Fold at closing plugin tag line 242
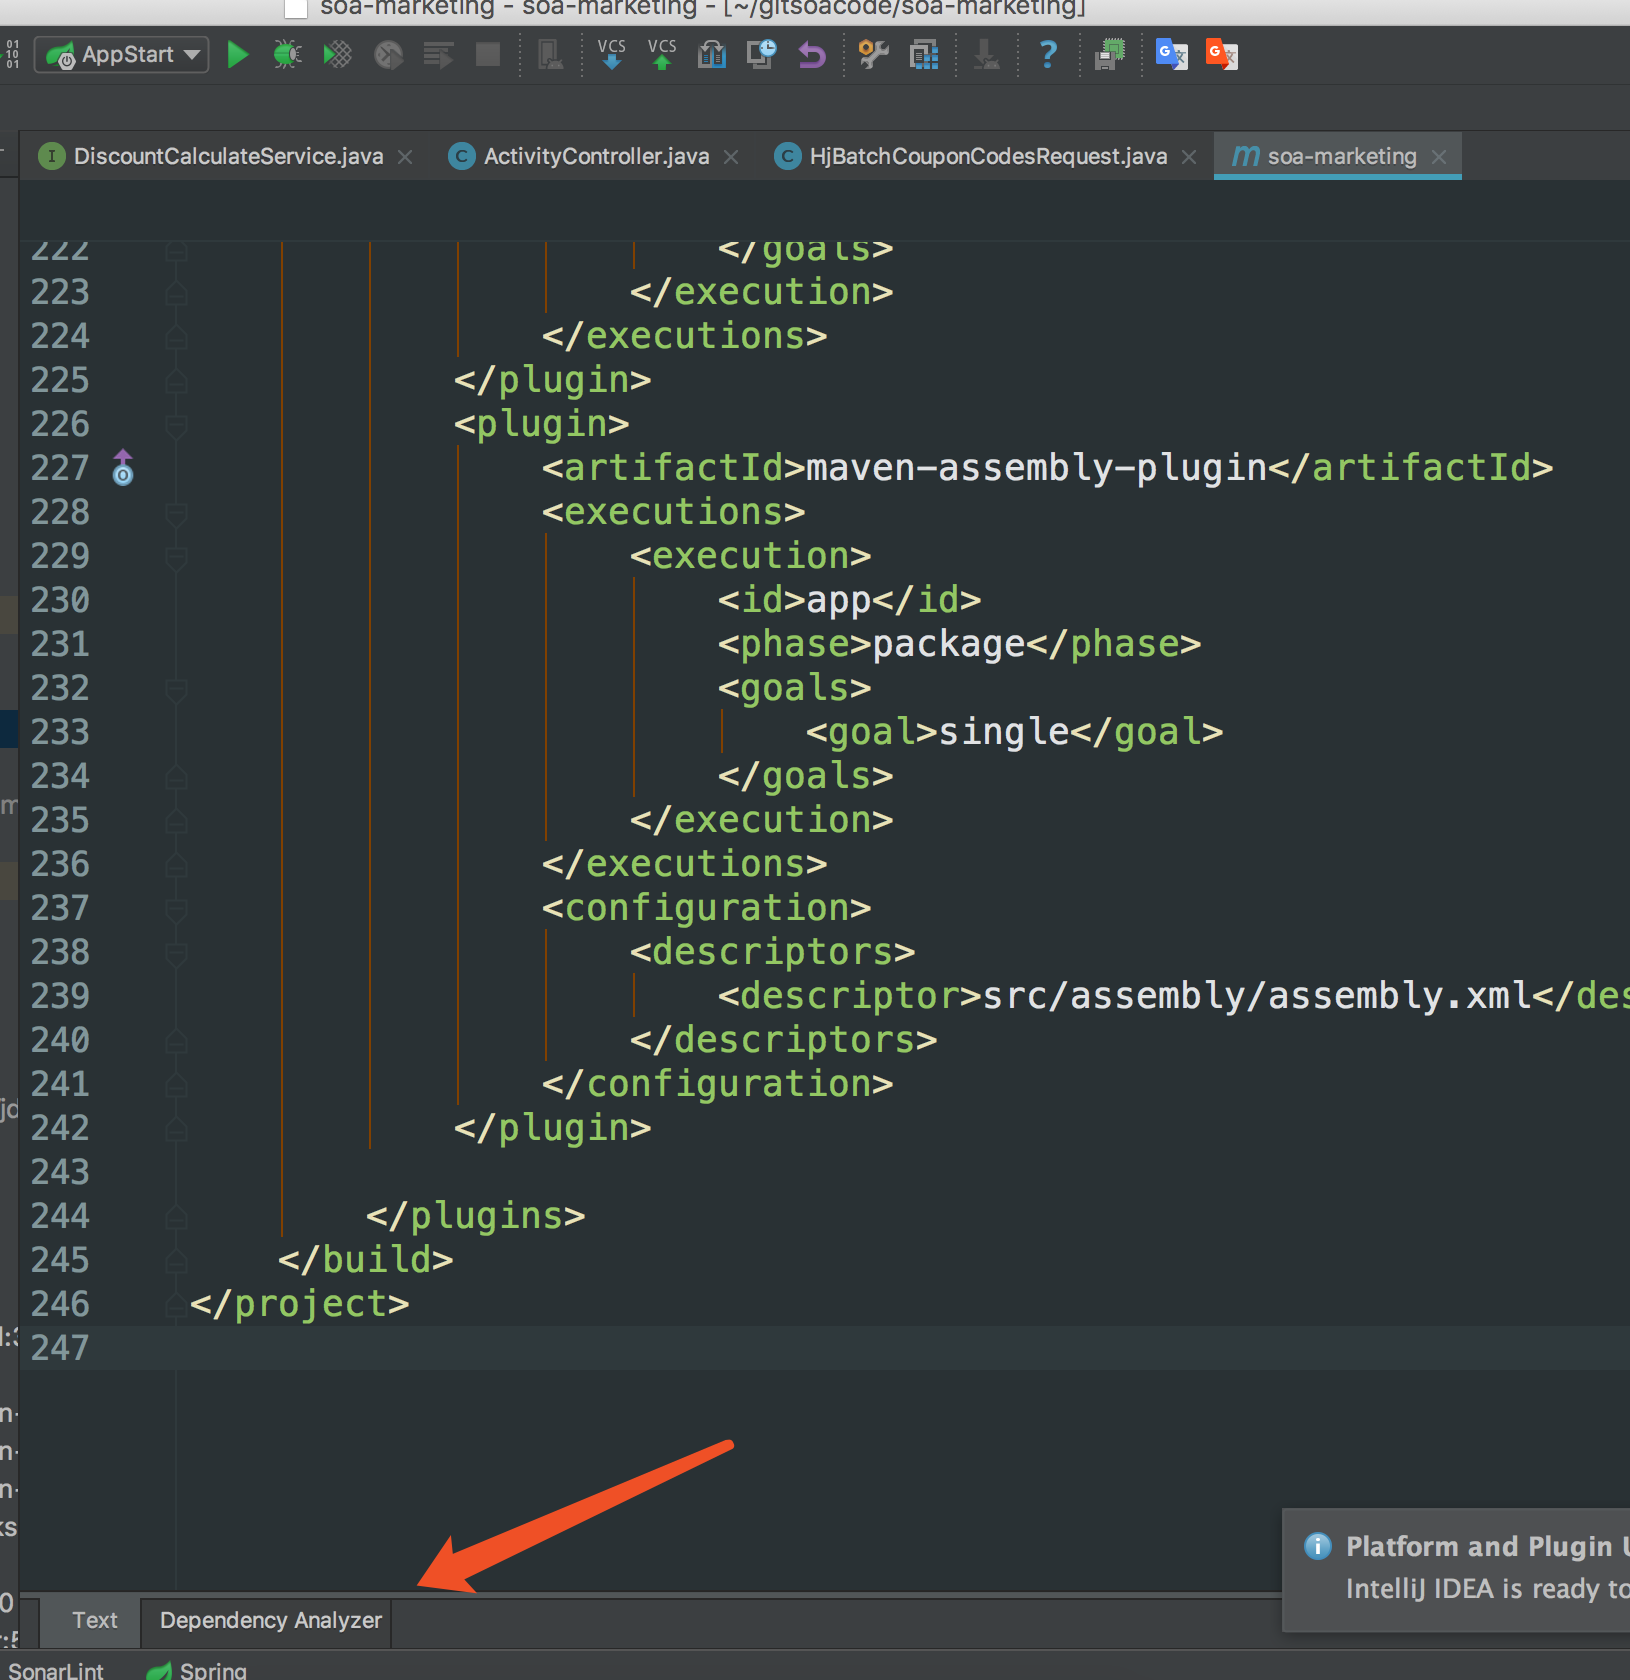This screenshot has height=1680, width=1630. click(176, 1129)
